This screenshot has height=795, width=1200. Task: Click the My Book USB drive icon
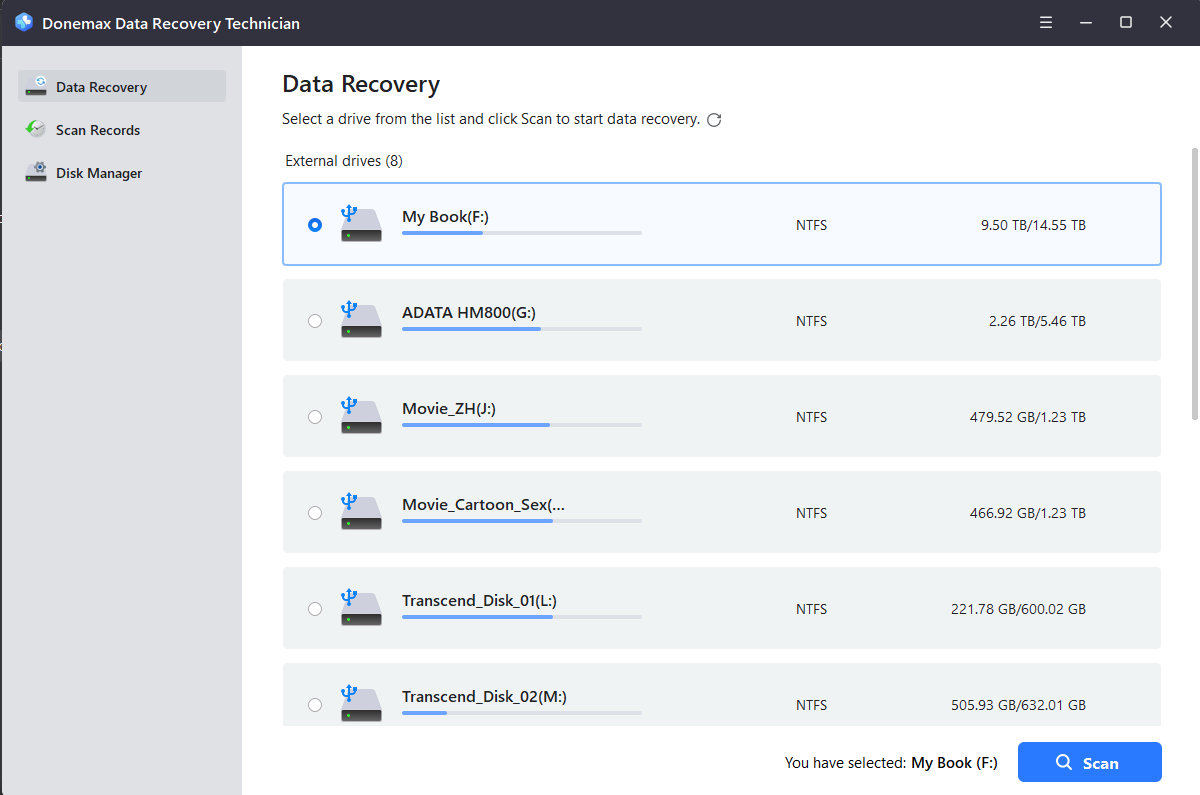(360, 224)
